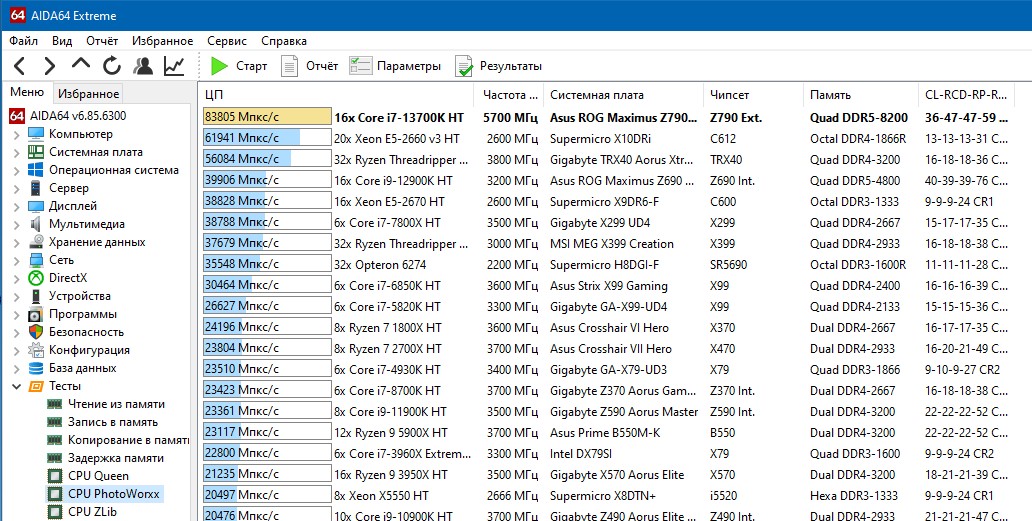Click the Результаты checkmark document icon
Screen dimensions: 1032x521
click(x=464, y=66)
